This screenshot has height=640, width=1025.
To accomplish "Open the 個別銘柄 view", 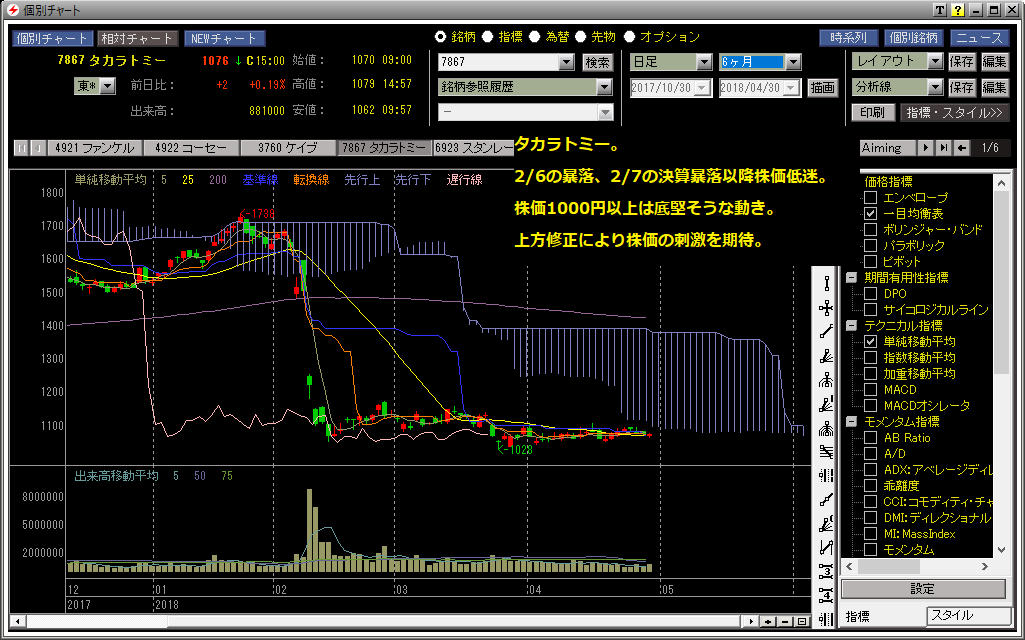I will (x=914, y=38).
